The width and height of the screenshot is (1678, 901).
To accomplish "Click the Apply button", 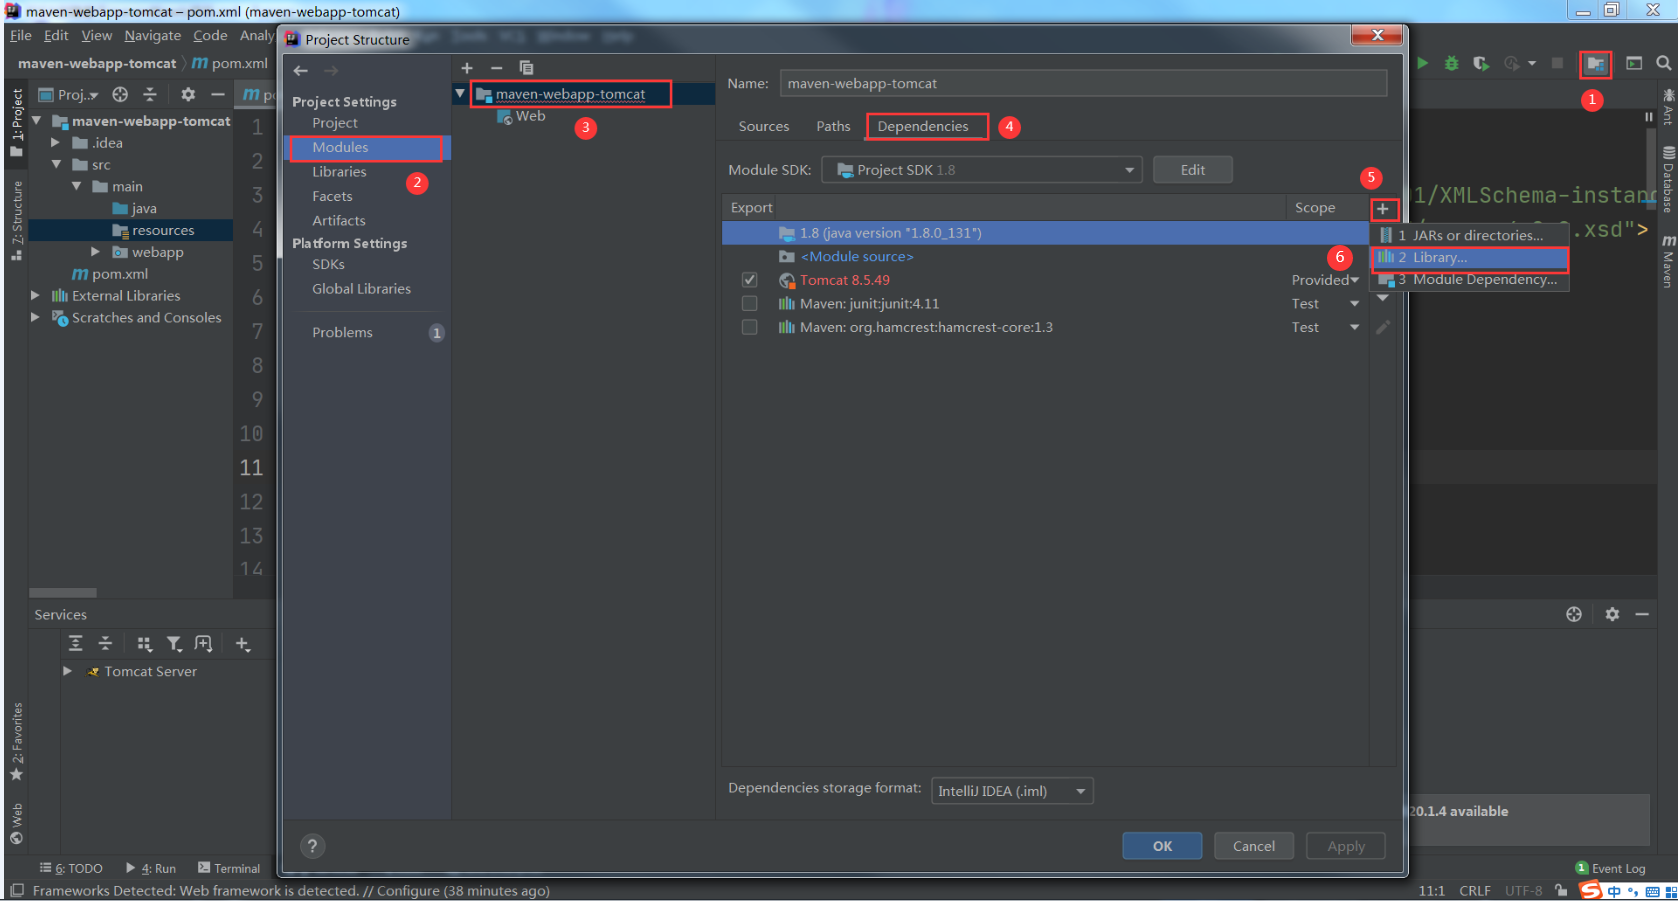I will pyautogui.click(x=1346, y=846).
